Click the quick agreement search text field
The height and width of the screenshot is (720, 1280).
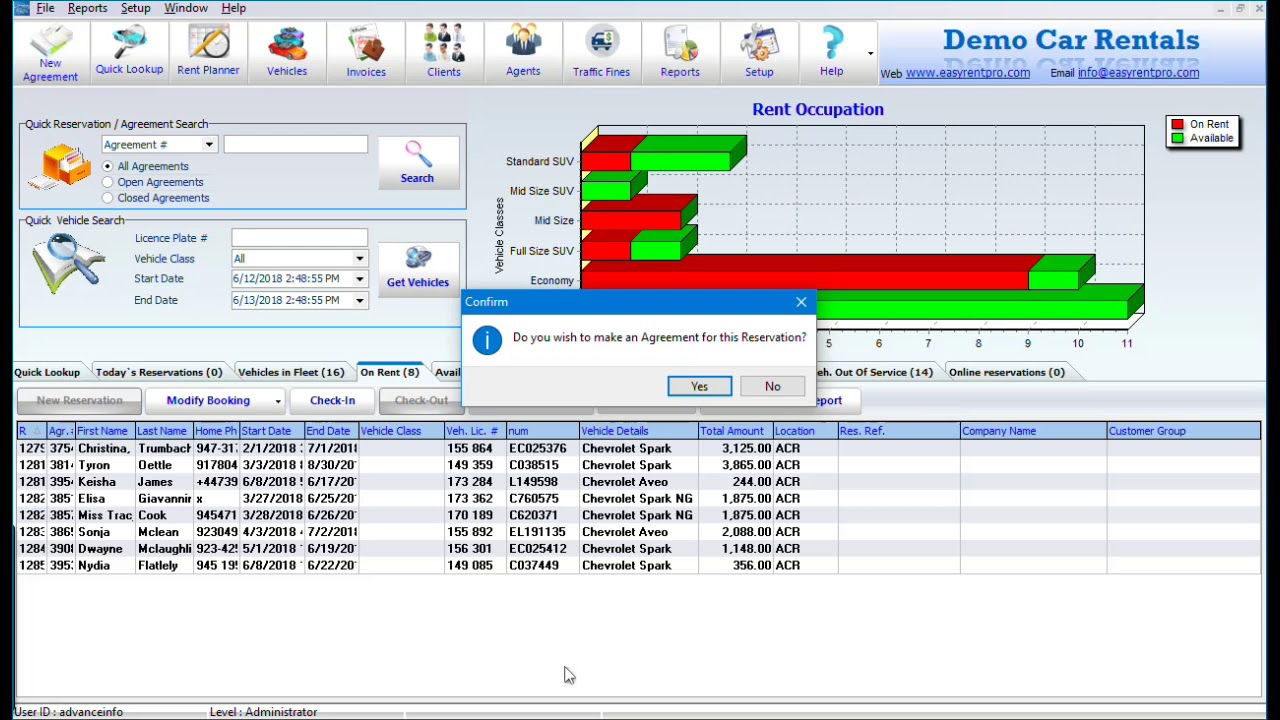tap(296, 145)
